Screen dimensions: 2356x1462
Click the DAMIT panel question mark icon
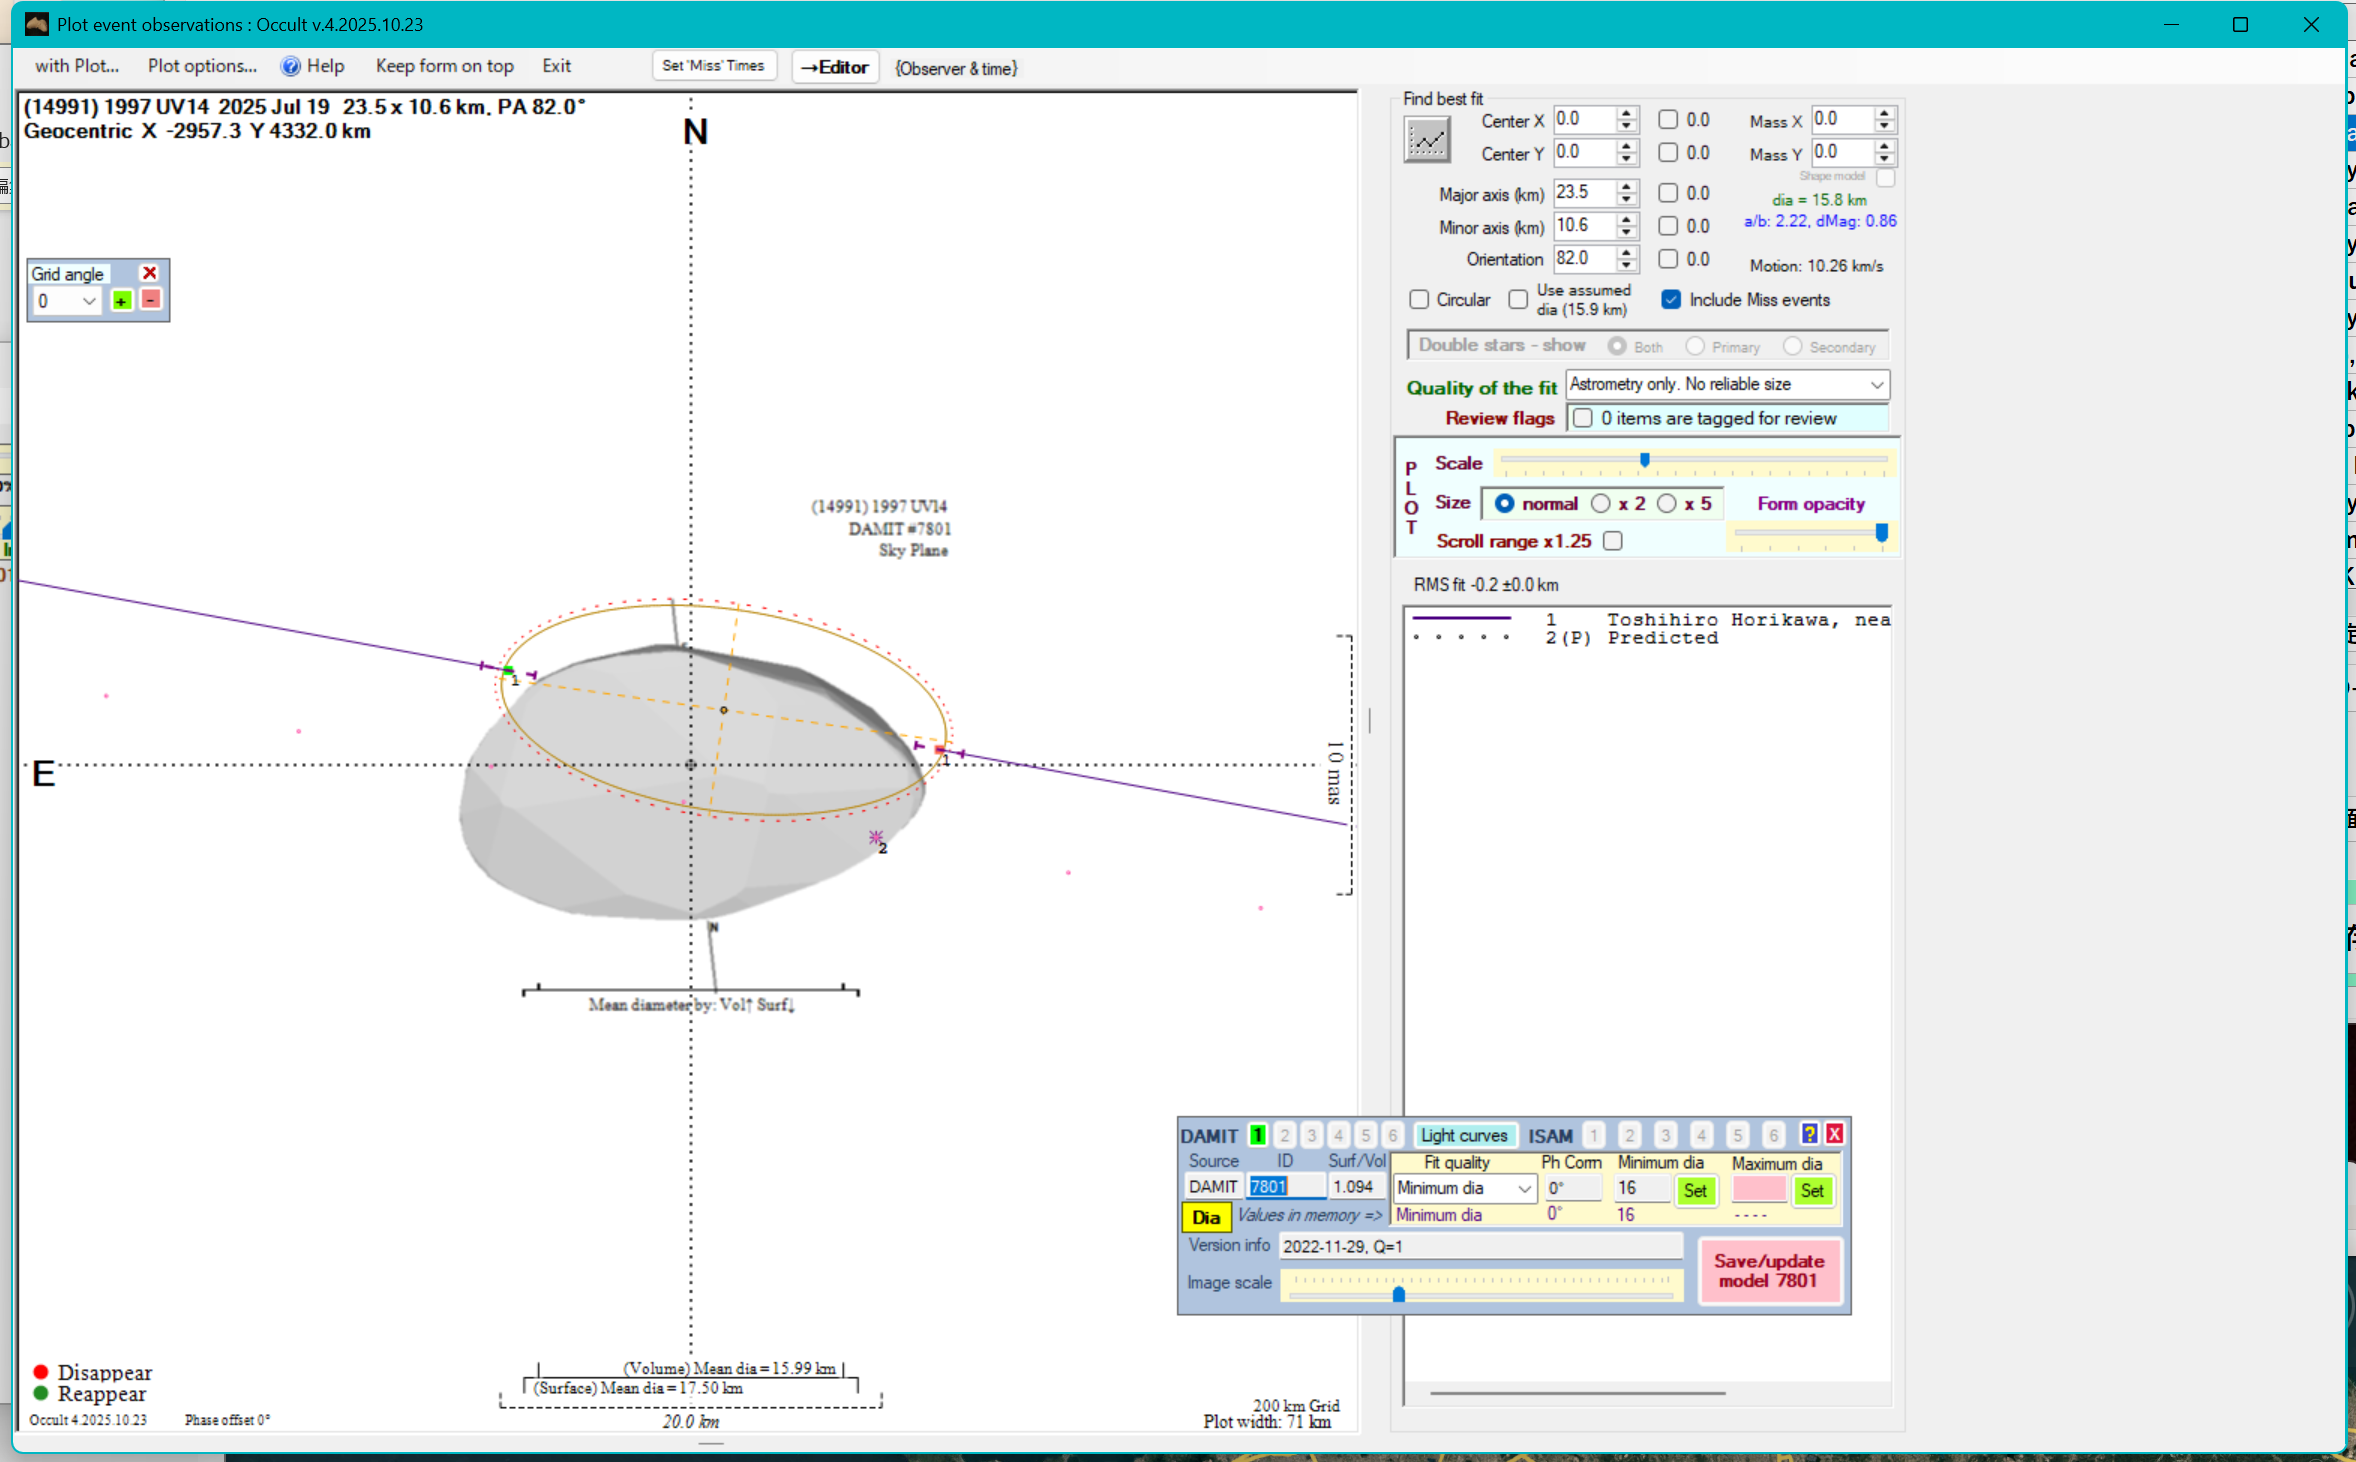click(1809, 1134)
